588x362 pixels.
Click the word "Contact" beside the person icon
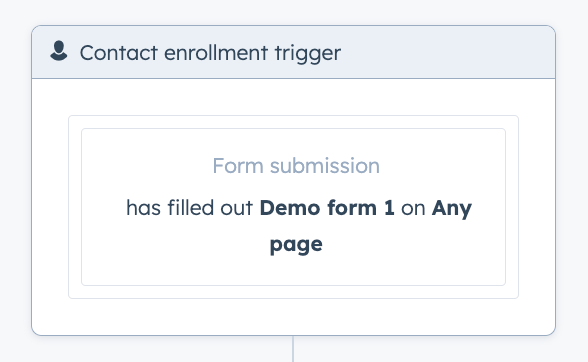pos(118,53)
